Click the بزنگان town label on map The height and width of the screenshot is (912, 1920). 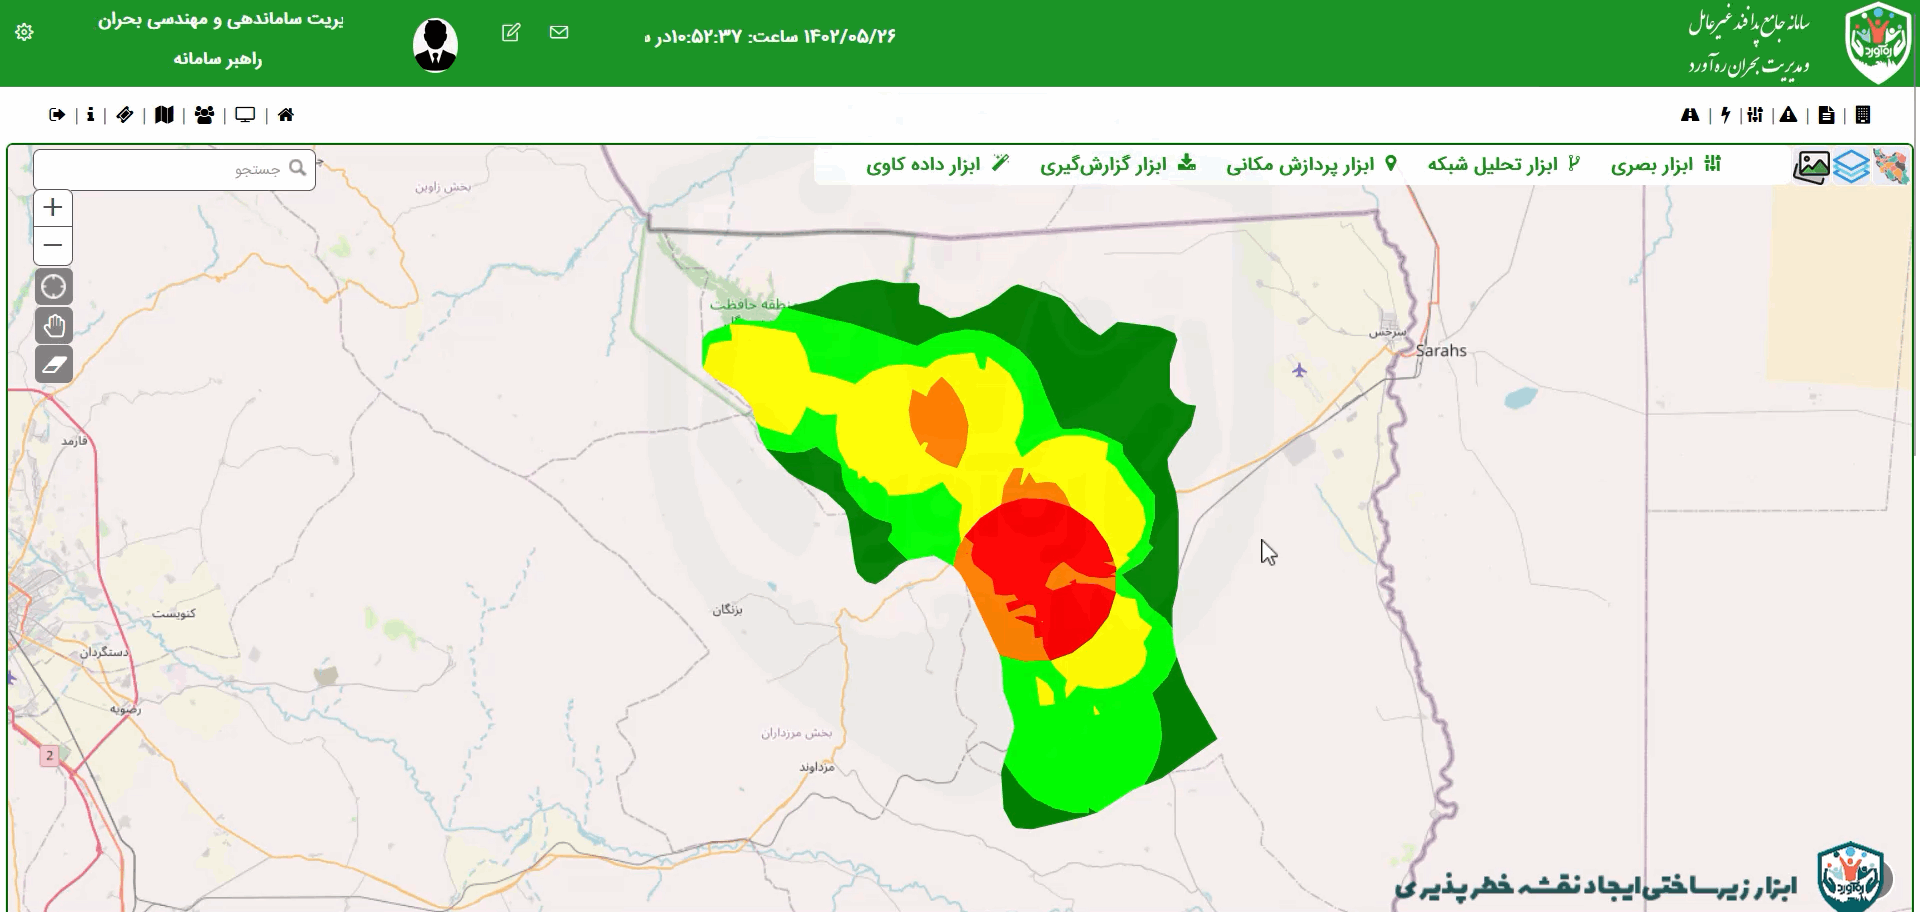(x=727, y=609)
